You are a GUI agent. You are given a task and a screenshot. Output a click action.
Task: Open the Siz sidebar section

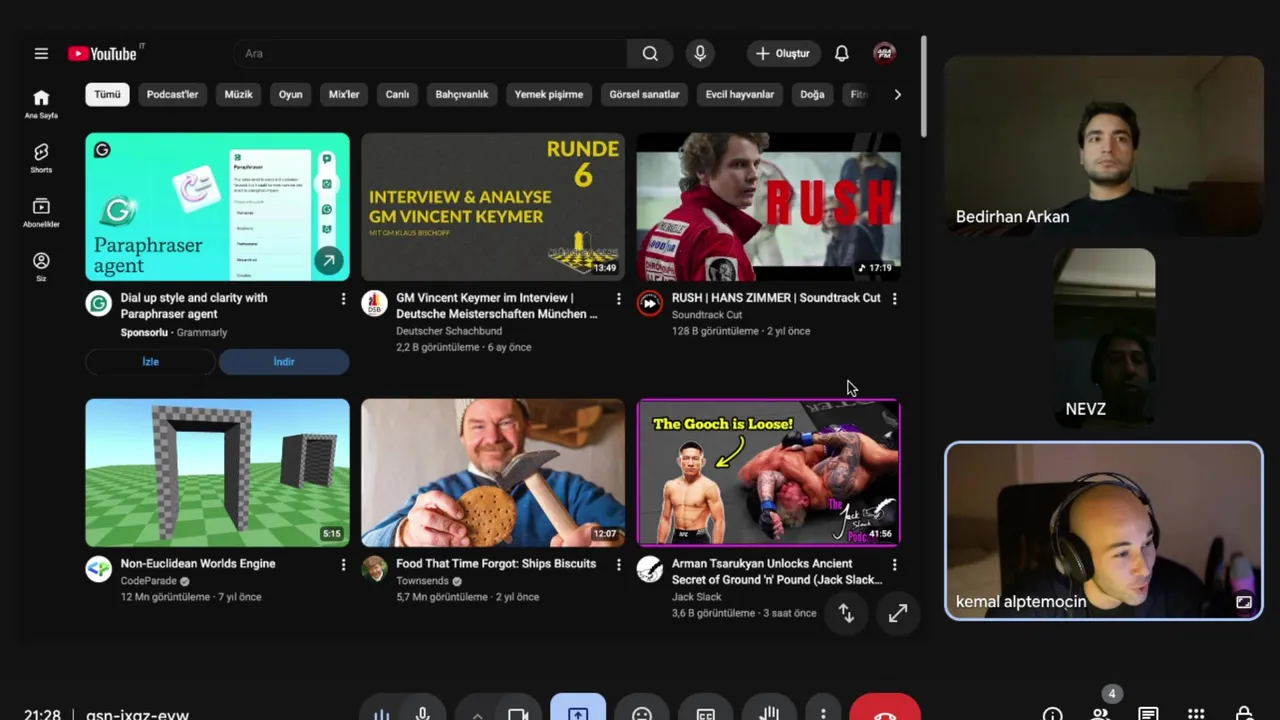[x=41, y=267]
